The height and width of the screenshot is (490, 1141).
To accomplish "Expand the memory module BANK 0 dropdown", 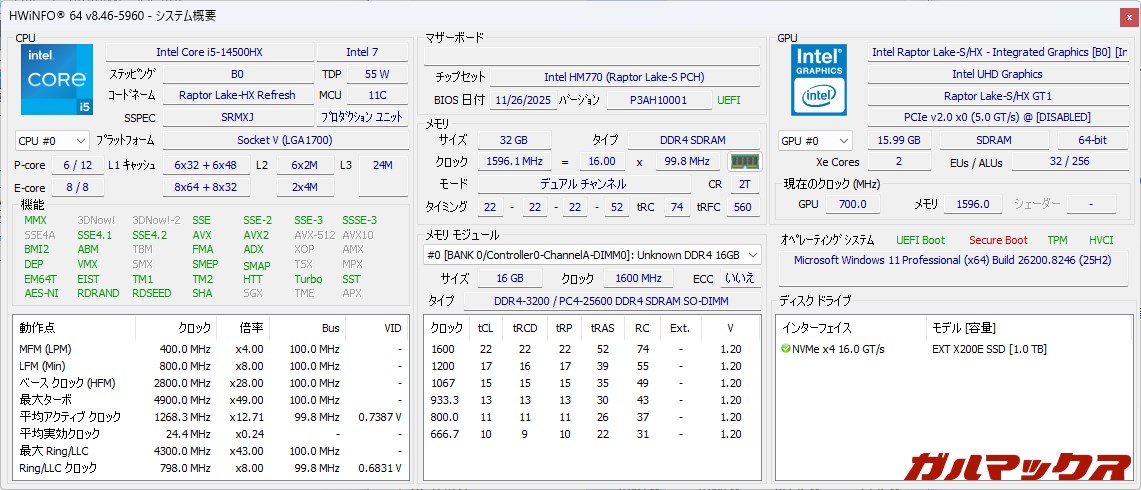I will click(x=592, y=255).
